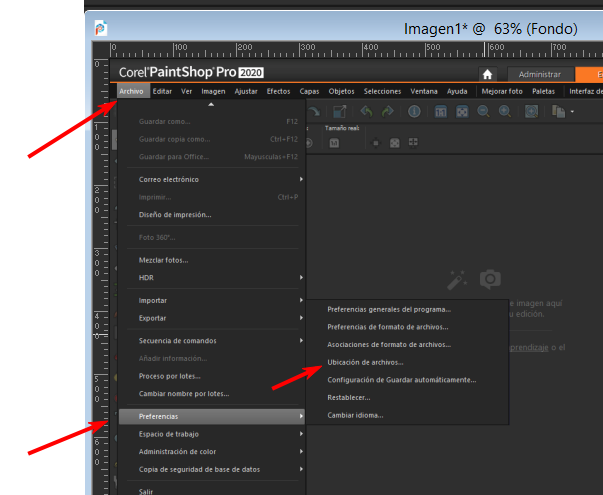This screenshot has height=495, width=603.
Task: Click Salir at menu bottom
Action: pos(212,490)
